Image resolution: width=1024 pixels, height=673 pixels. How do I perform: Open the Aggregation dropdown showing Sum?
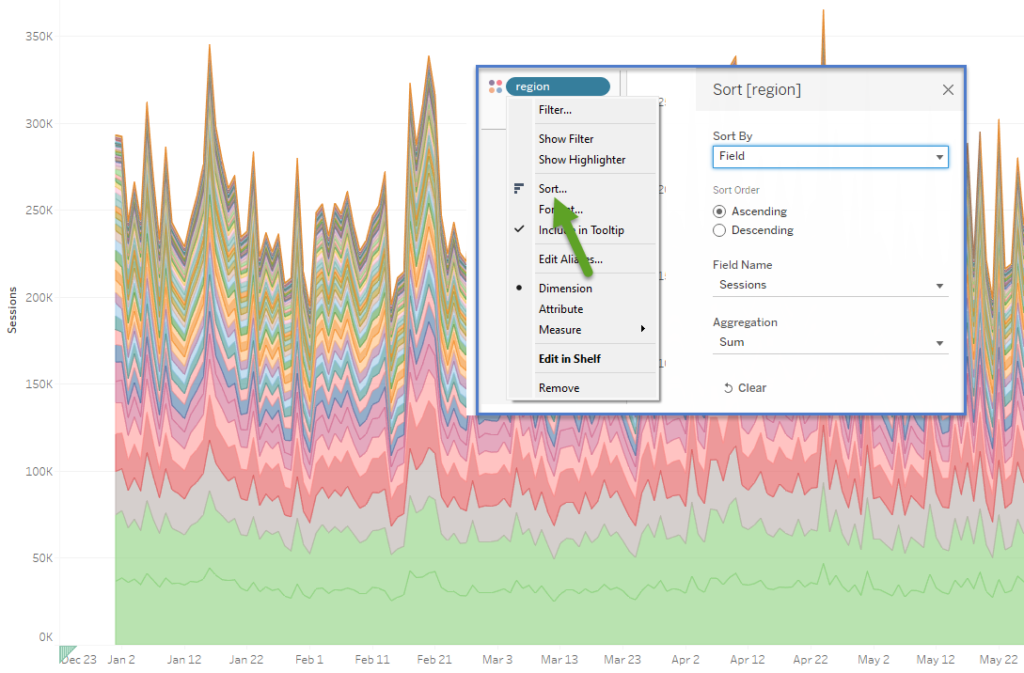[x=830, y=342]
